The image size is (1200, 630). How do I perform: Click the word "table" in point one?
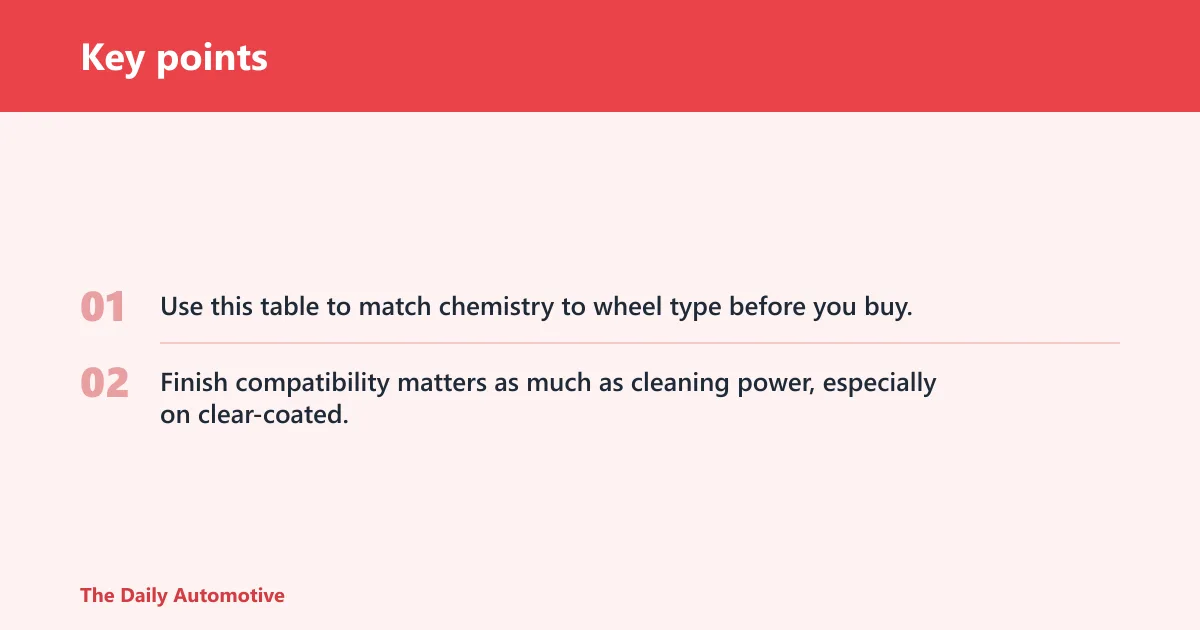290,307
